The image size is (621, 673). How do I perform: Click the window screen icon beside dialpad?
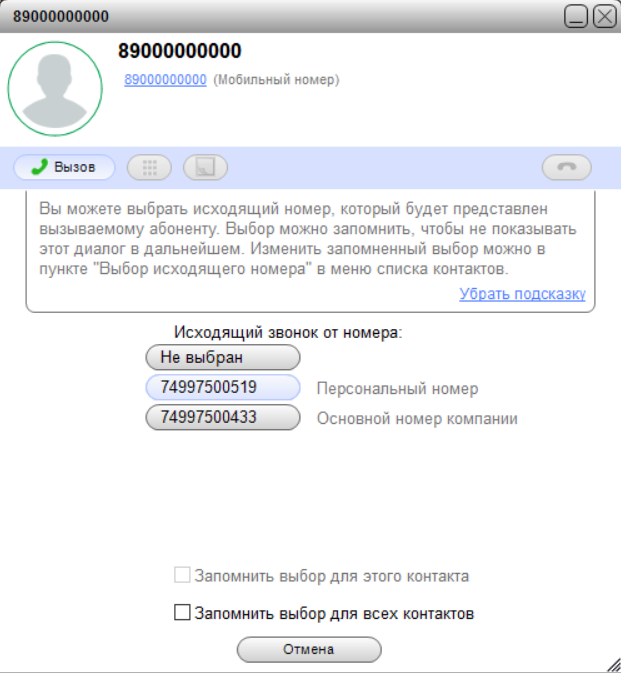click(x=206, y=167)
